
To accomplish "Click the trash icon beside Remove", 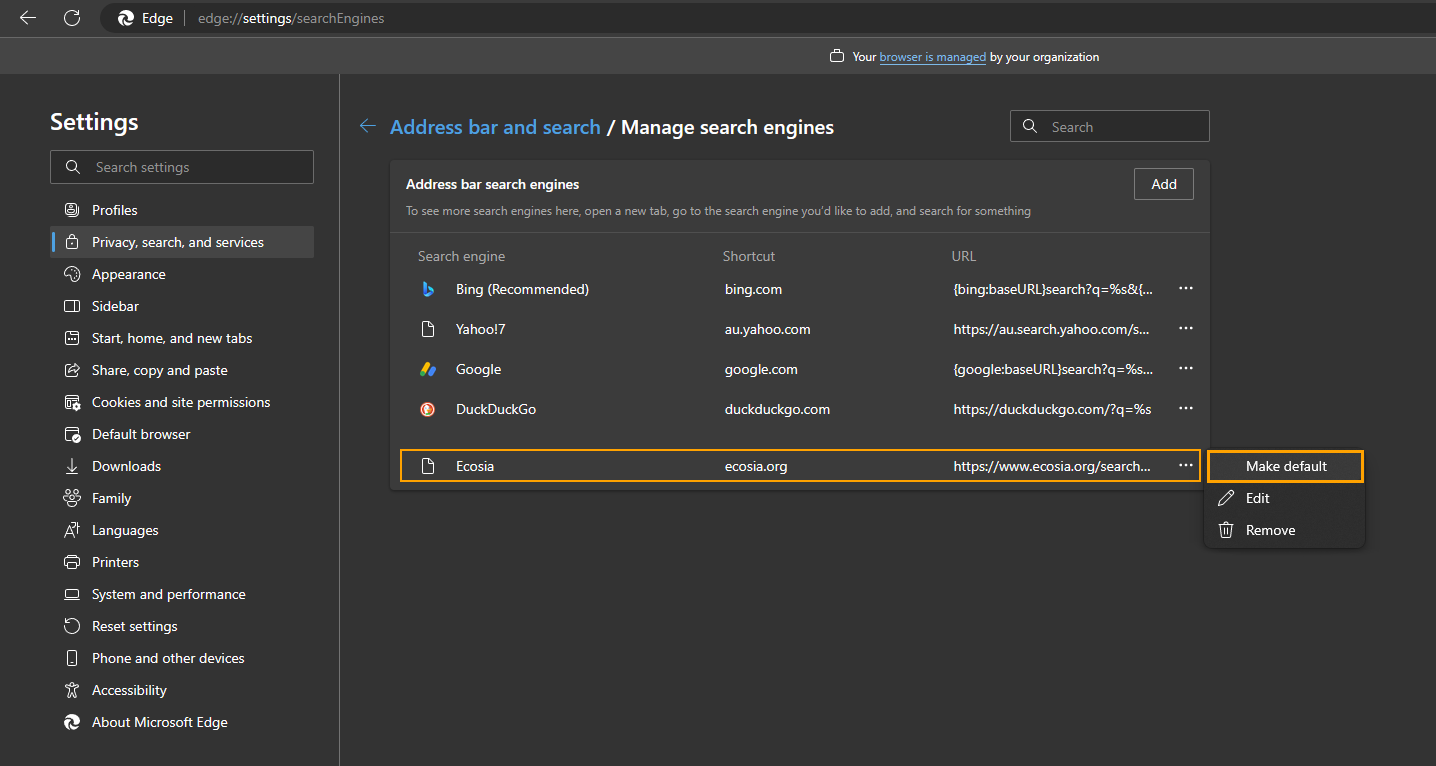I will click(x=1226, y=530).
